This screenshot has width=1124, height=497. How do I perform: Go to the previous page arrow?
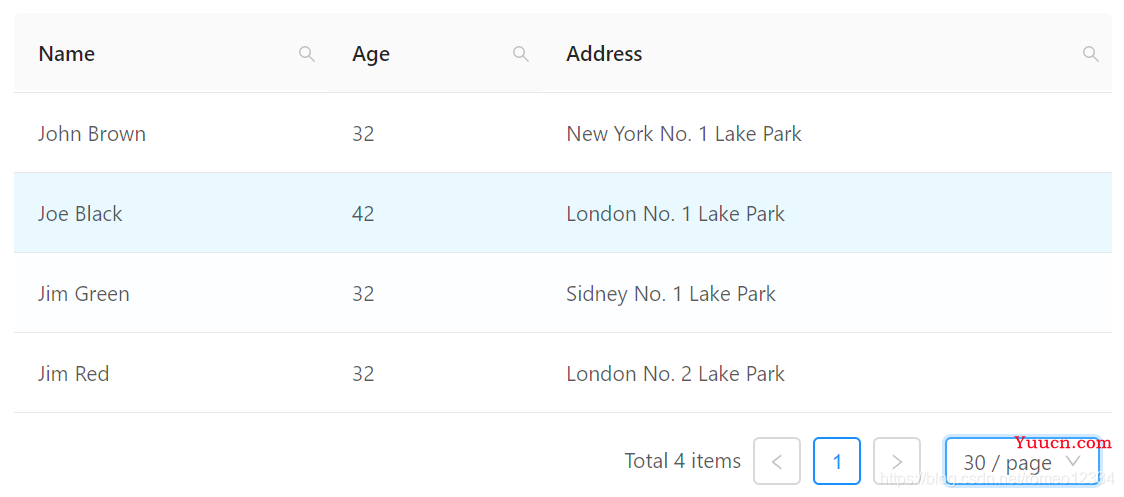(776, 461)
